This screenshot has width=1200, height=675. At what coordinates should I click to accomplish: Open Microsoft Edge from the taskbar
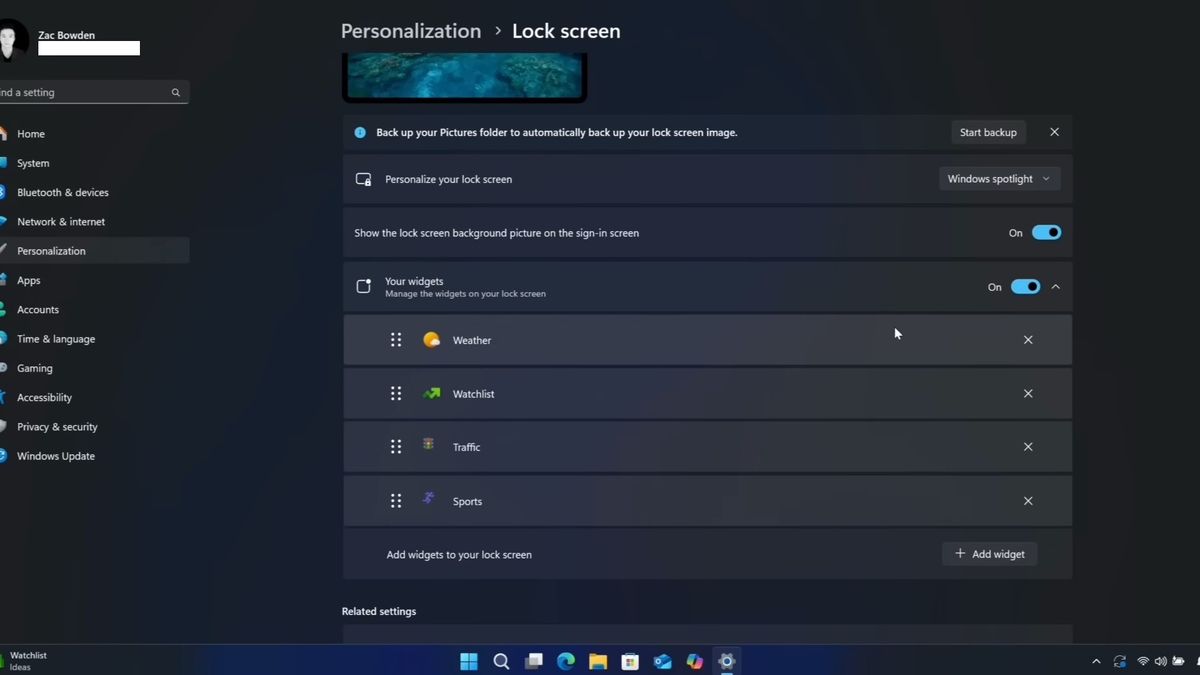pyautogui.click(x=566, y=661)
